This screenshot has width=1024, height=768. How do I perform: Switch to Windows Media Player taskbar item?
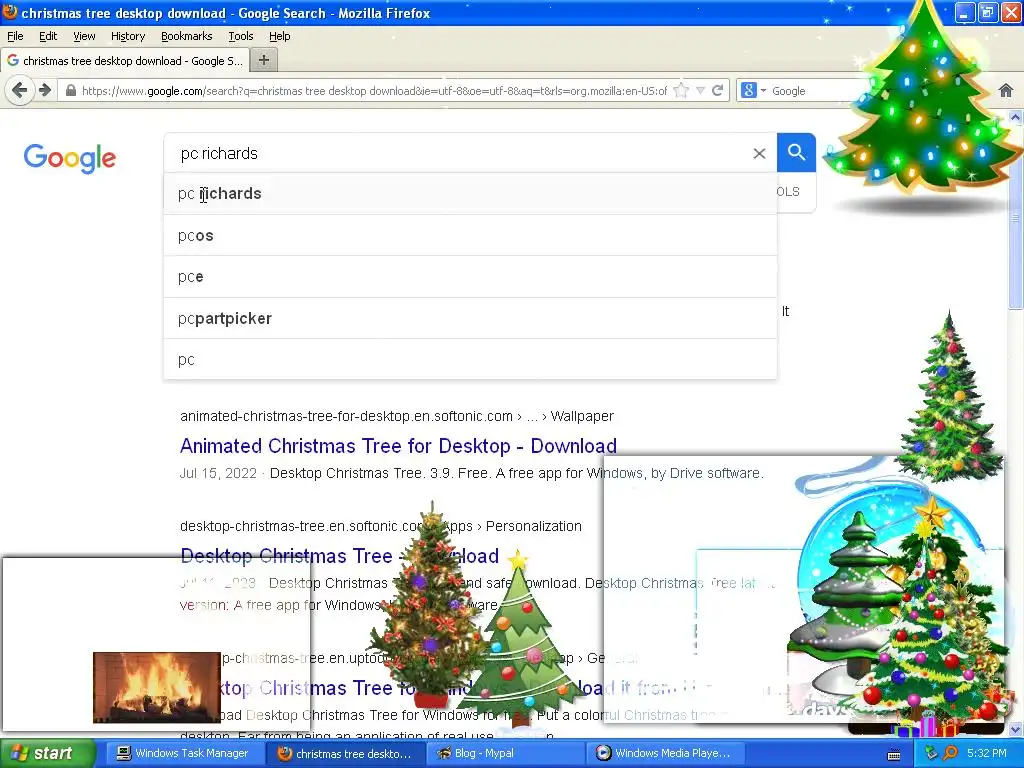[664, 754]
